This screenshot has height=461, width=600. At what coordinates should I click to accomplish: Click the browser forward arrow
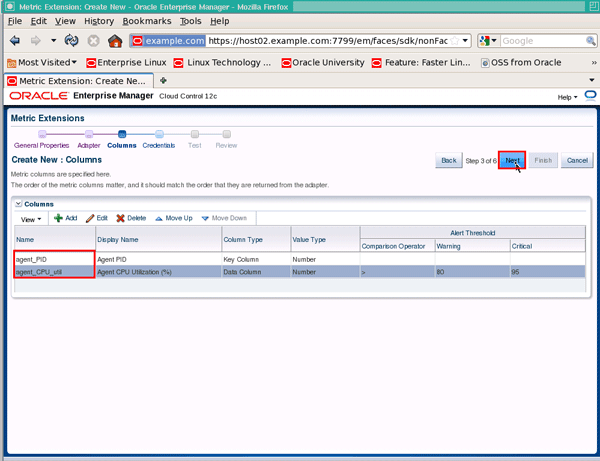(x=36, y=41)
